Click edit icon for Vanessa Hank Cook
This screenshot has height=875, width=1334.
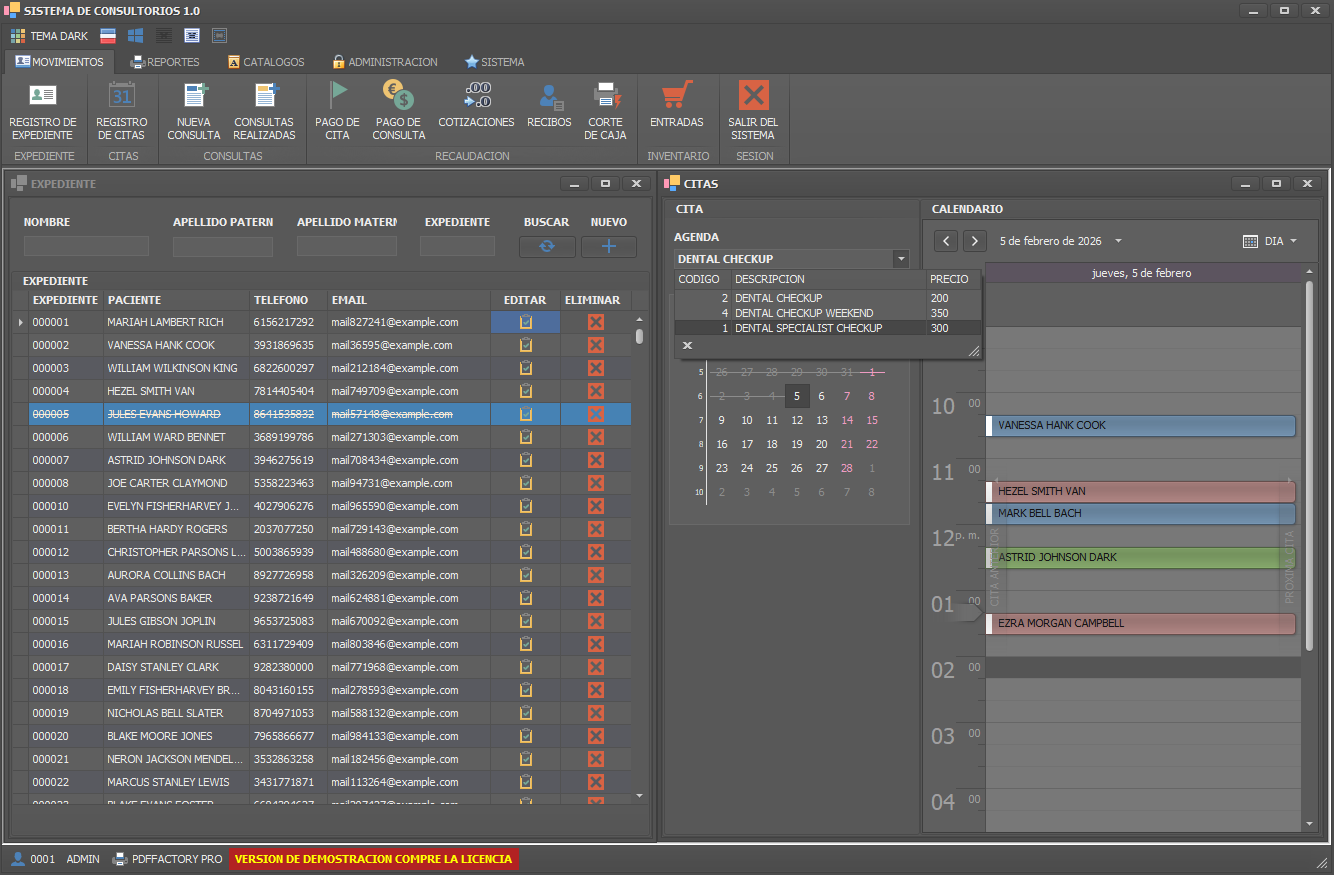(x=525, y=345)
